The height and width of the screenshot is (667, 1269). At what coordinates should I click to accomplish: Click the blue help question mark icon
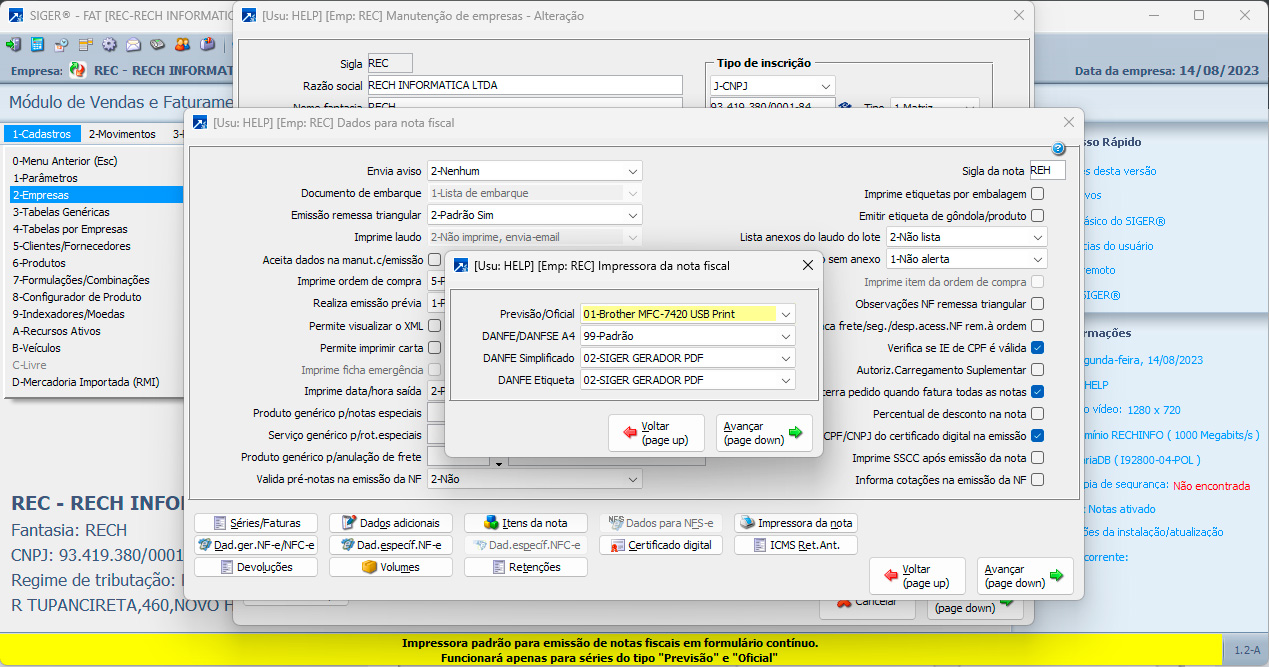pyautogui.click(x=1058, y=149)
